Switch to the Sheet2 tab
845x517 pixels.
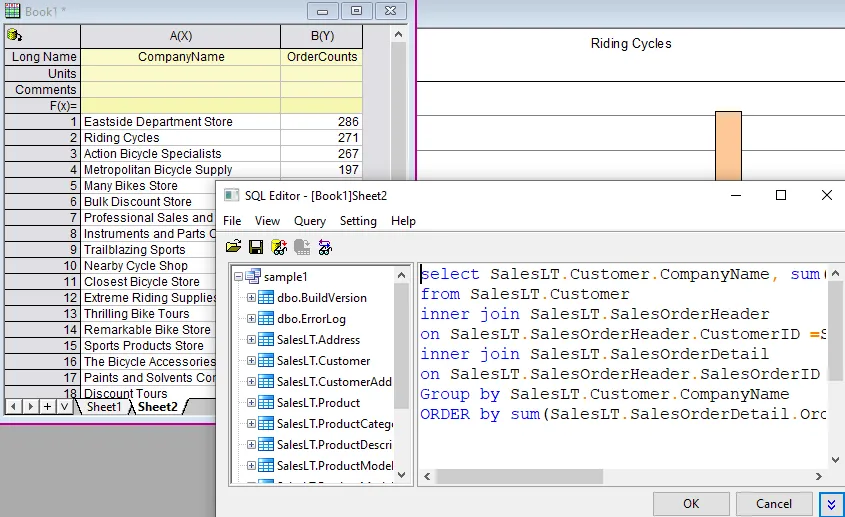[x=157, y=406]
